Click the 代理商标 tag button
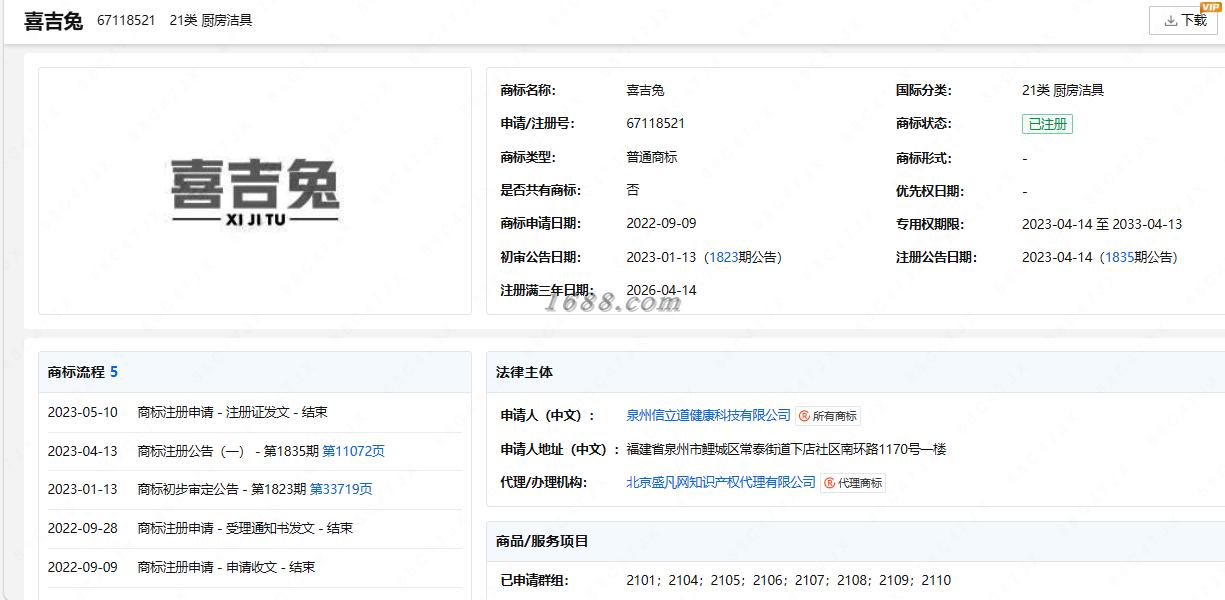This screenshot has height=600, width=1225. click(853, 483)
